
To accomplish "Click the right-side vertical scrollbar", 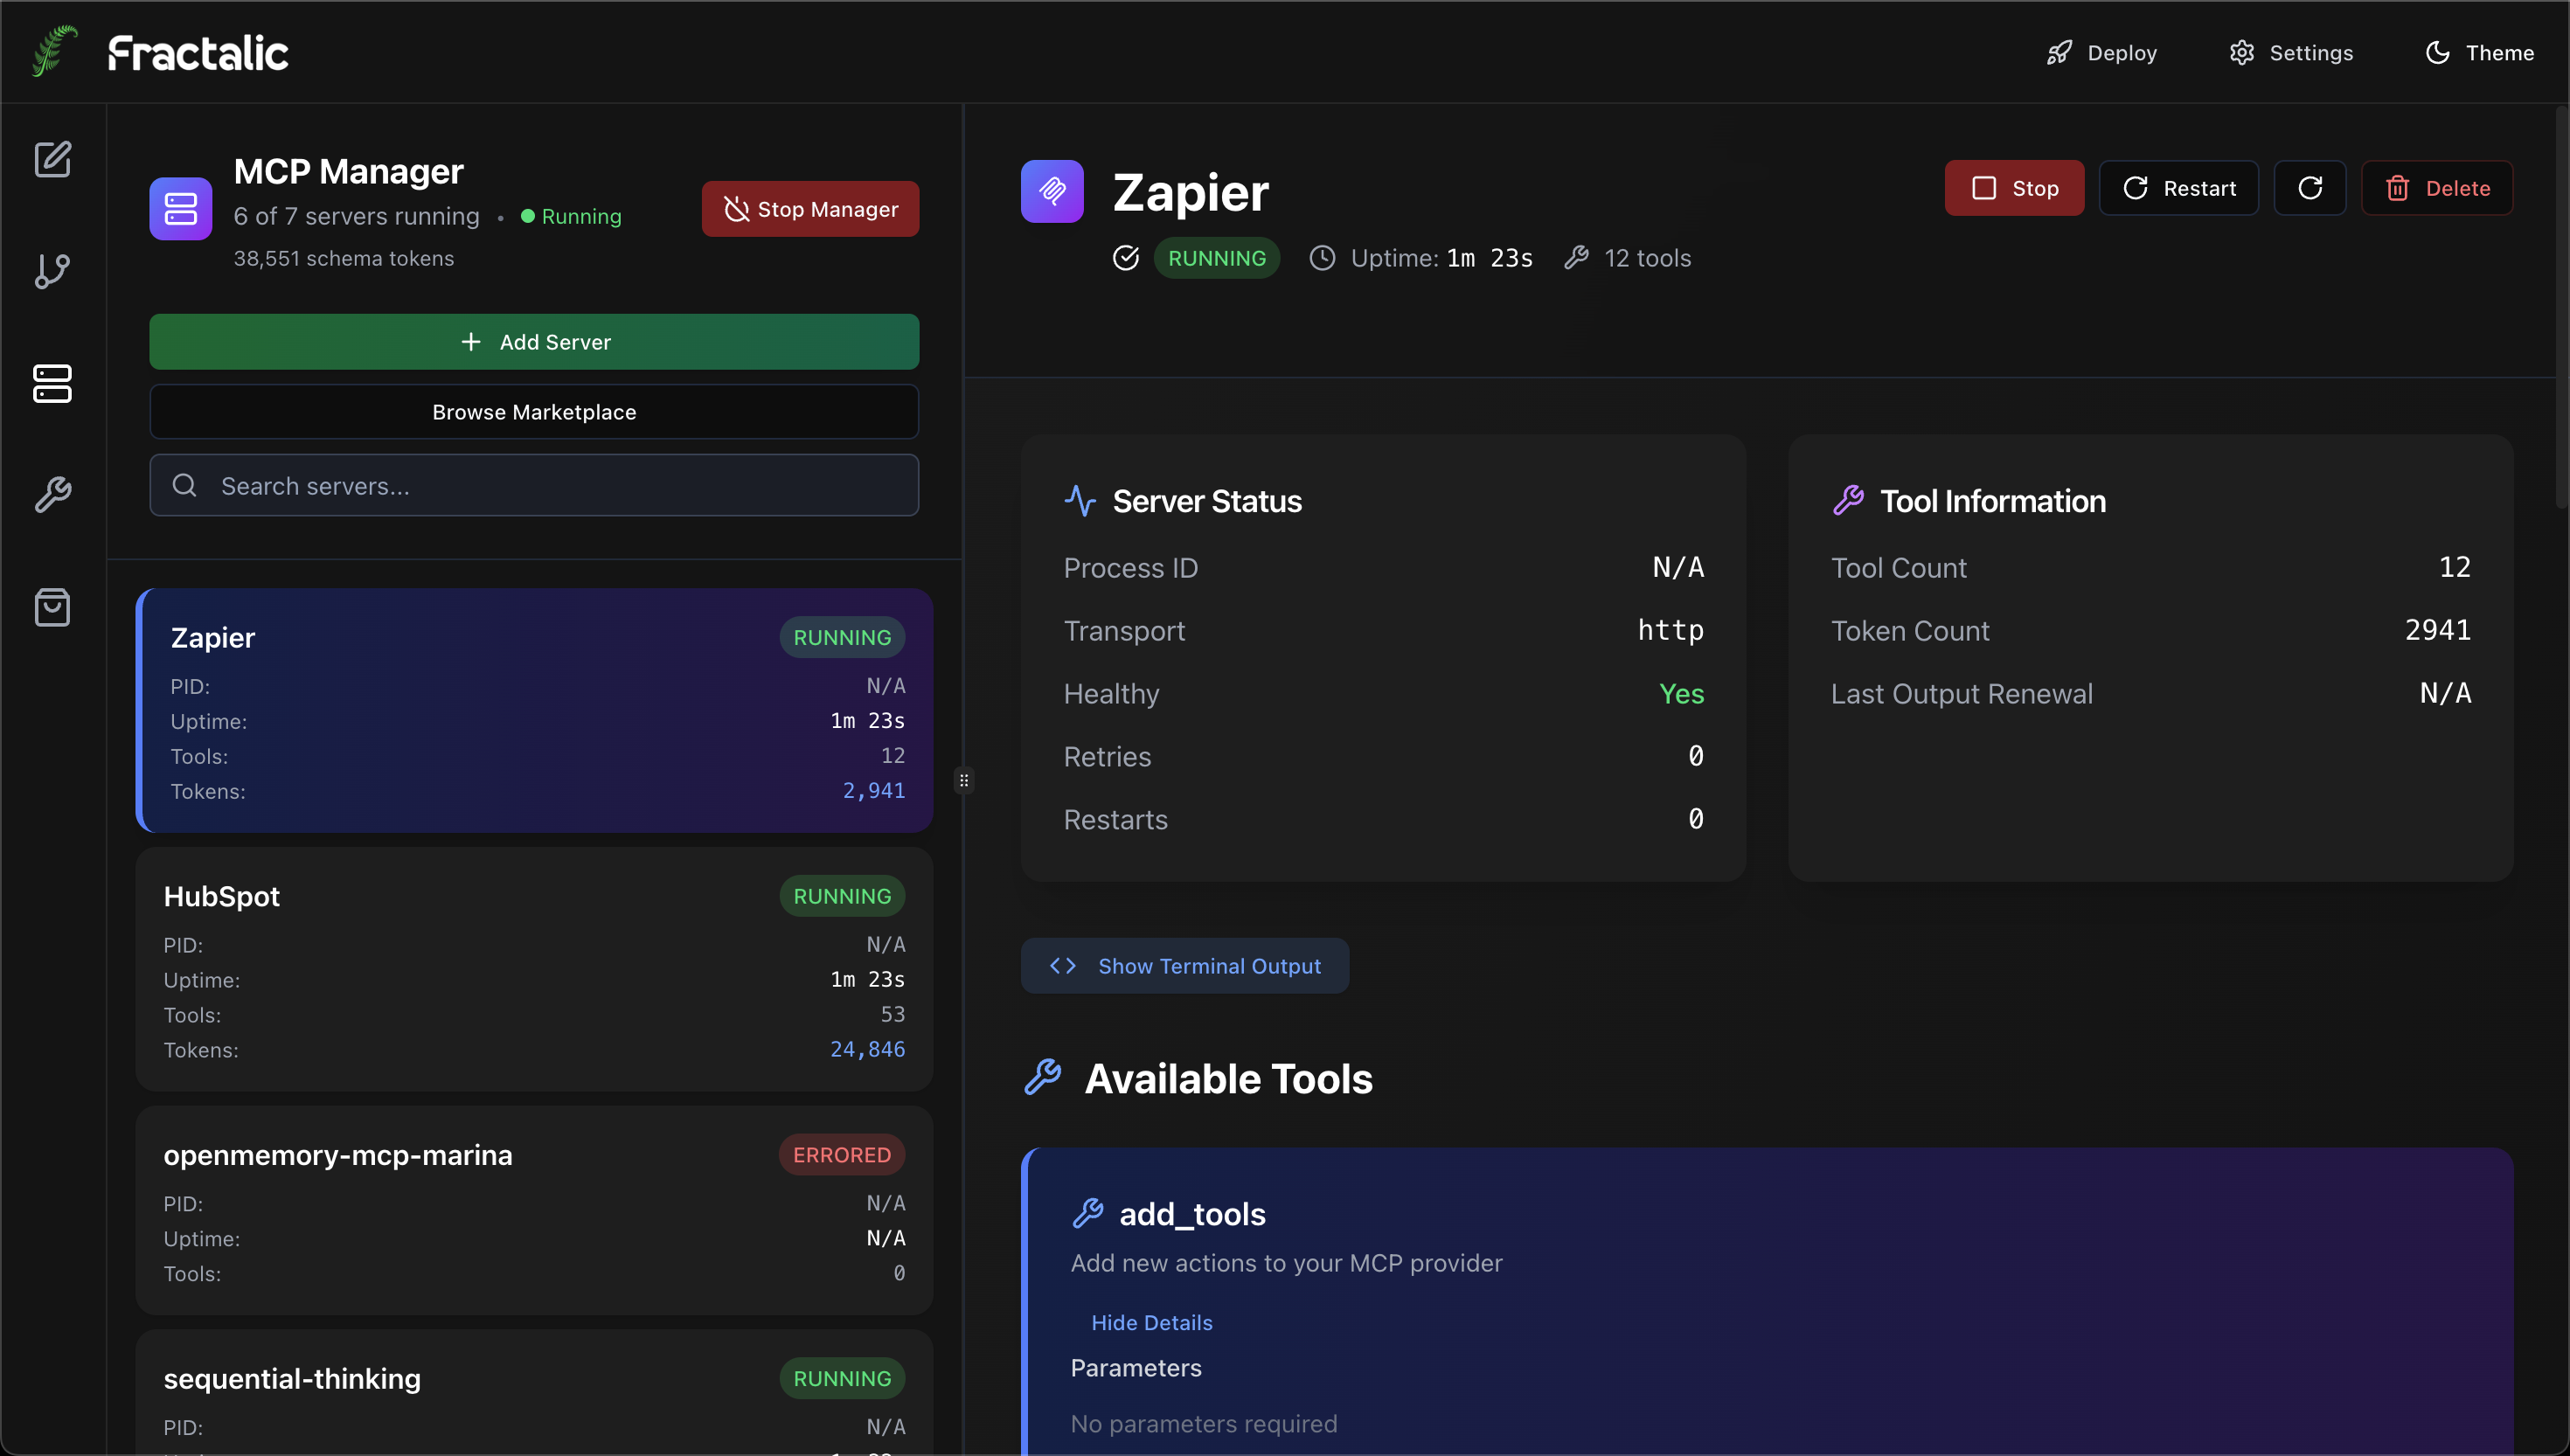I will pos(2561,308).
